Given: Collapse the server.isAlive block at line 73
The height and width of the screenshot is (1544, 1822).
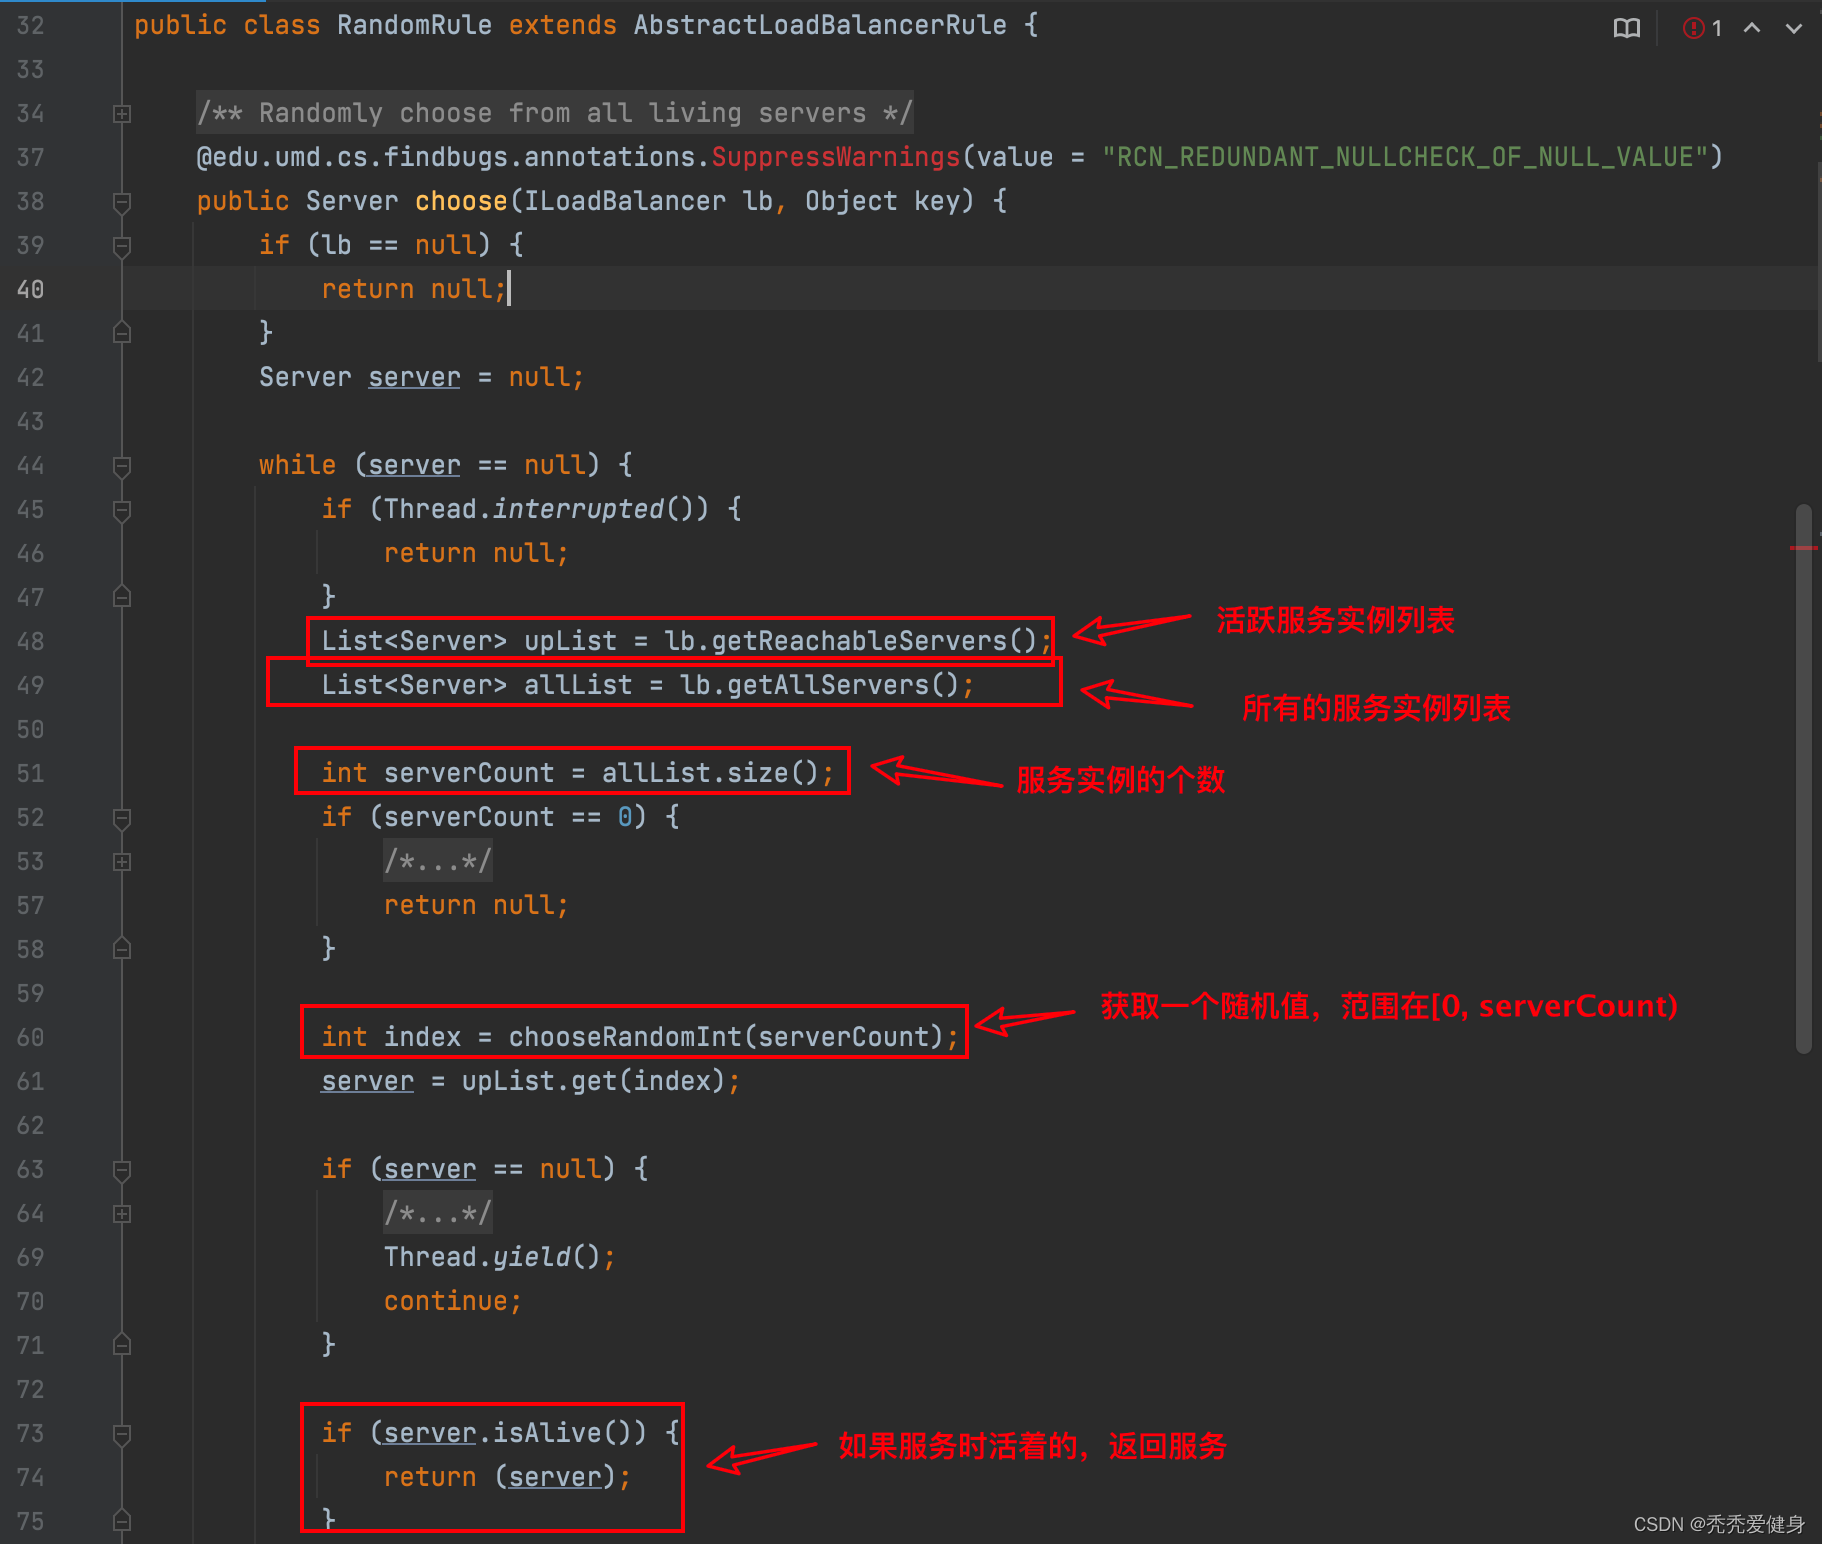Looking at the screenshot, I should [122, 1434].
